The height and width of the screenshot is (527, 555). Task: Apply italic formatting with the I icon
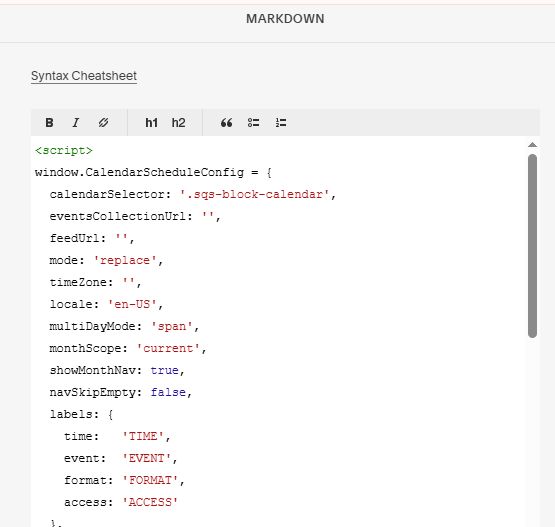(x=76, y=123)
